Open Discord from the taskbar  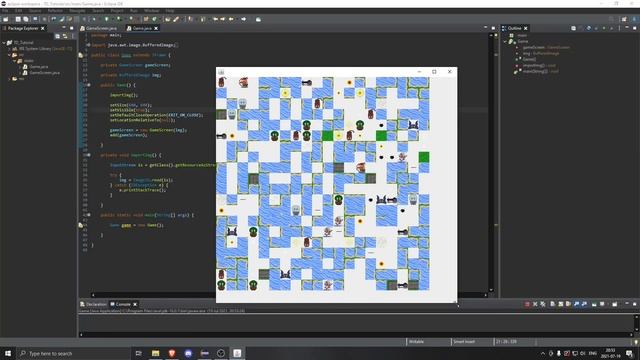point(188,353)
